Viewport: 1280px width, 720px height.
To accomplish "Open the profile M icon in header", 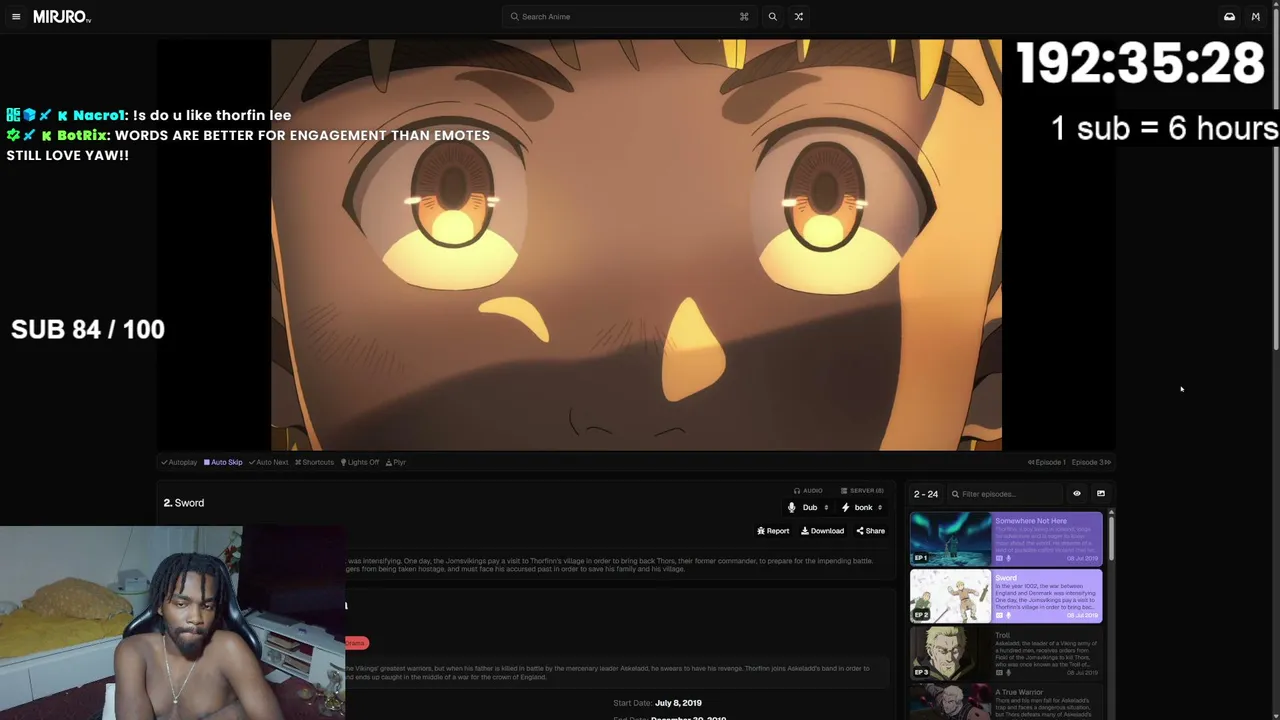I will coord(1256,17).
